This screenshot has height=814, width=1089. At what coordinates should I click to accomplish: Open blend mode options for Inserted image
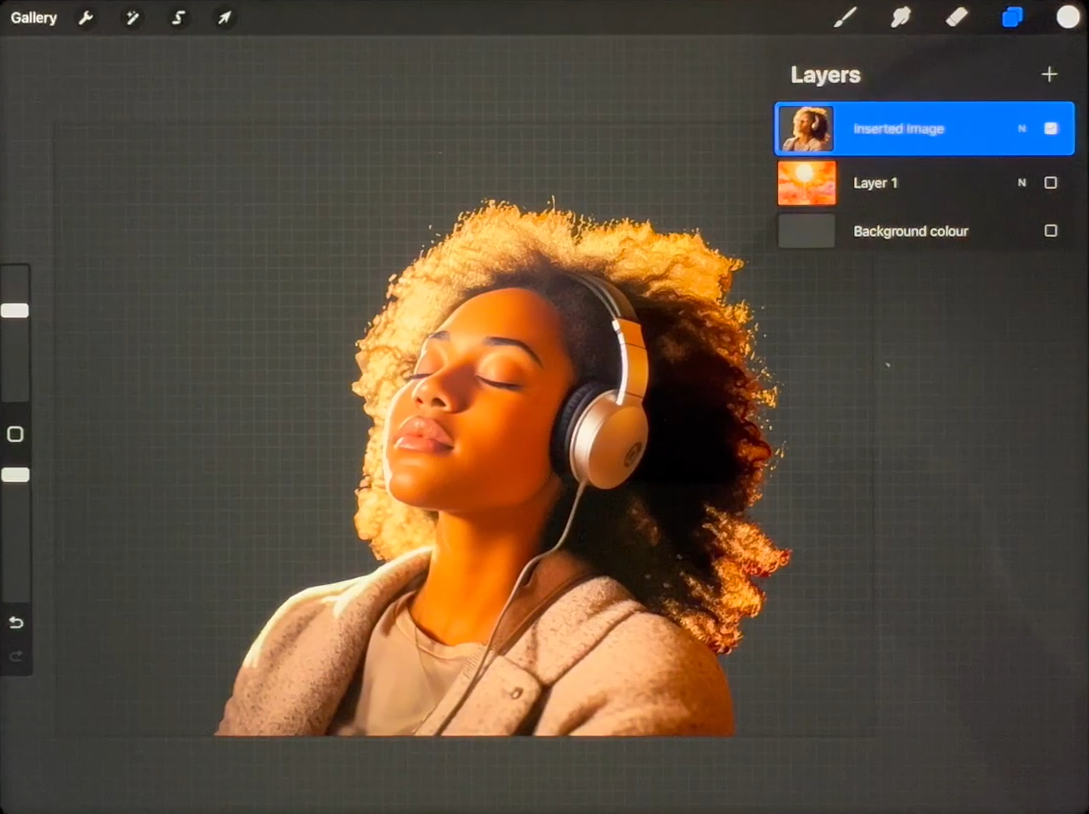(x=1022, y=128)
